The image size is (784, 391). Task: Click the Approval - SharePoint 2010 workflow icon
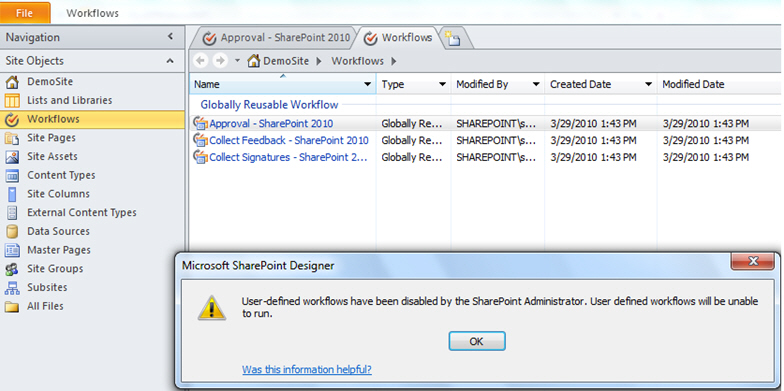[200, 123]
